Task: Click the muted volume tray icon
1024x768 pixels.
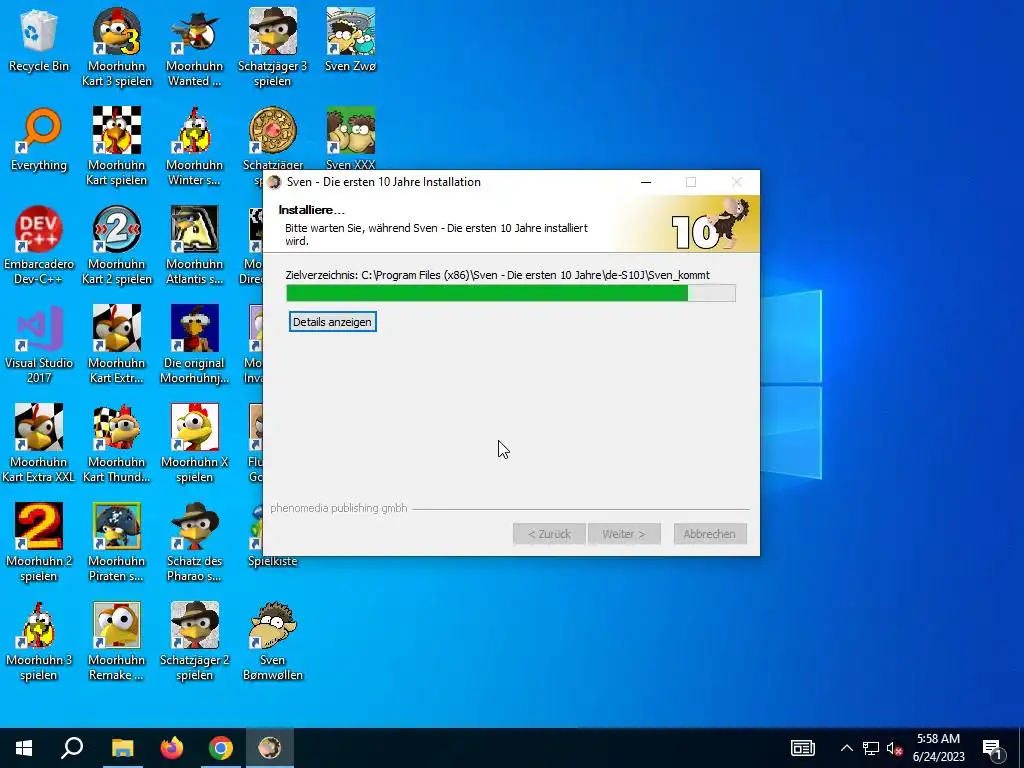Action: pyautogui.click(x=894, y=748)
